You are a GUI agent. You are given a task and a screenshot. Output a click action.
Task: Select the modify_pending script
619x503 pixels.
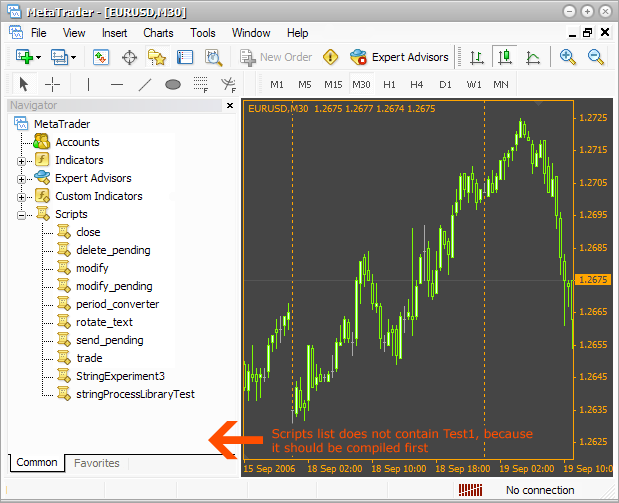(x=114, y=286)
